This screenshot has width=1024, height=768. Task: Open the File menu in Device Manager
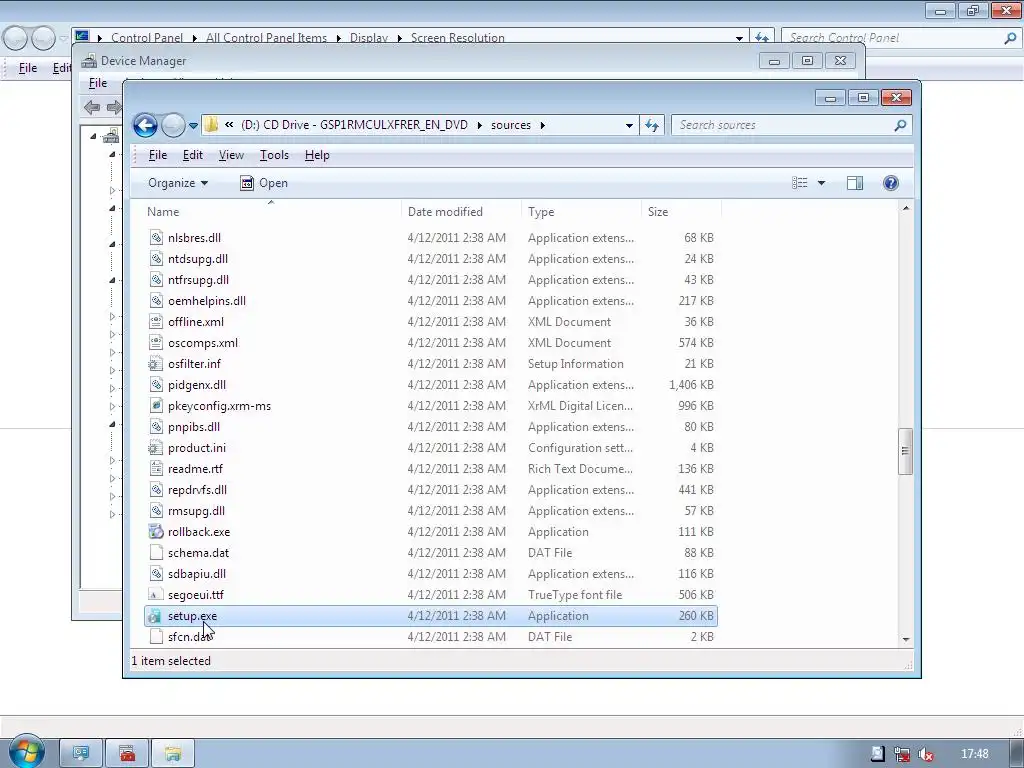coord(98,83)
